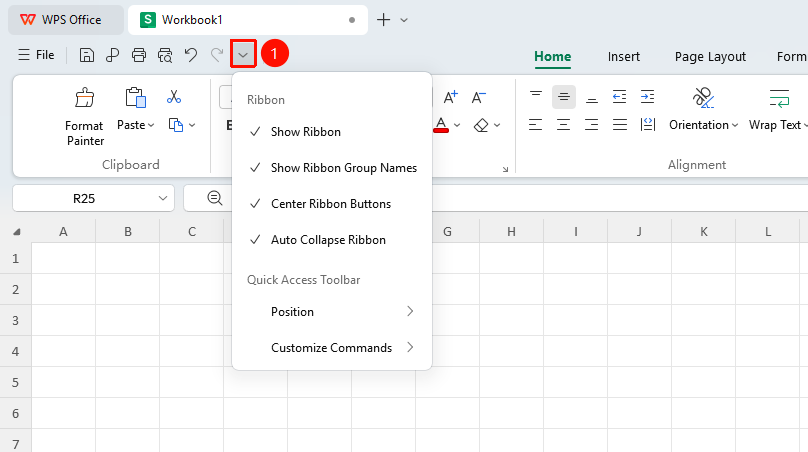Select column K header

pos(703,232)
